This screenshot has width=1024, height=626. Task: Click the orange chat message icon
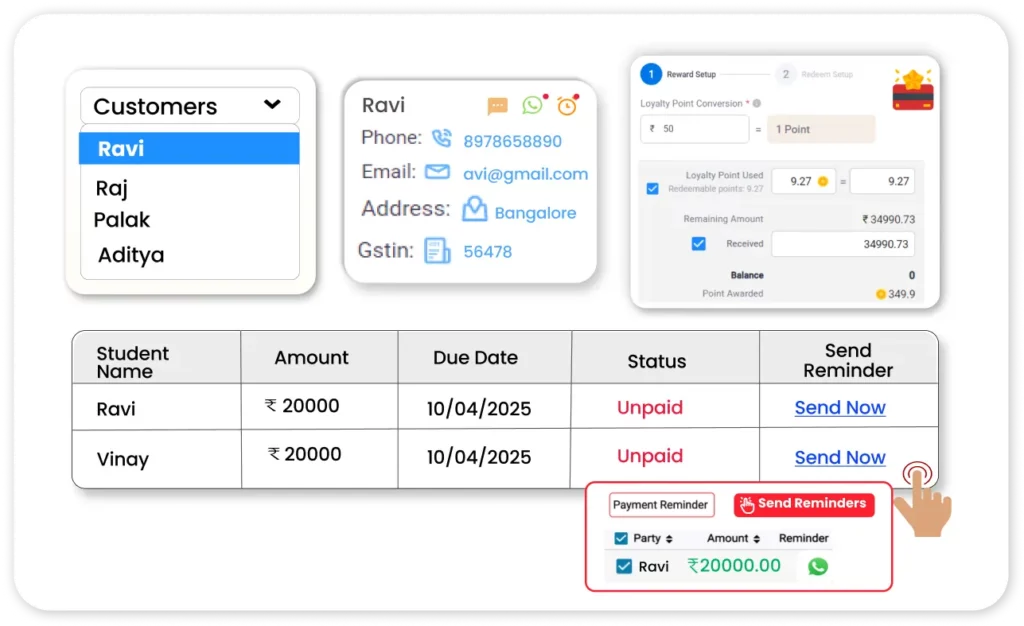coord(497,106)
